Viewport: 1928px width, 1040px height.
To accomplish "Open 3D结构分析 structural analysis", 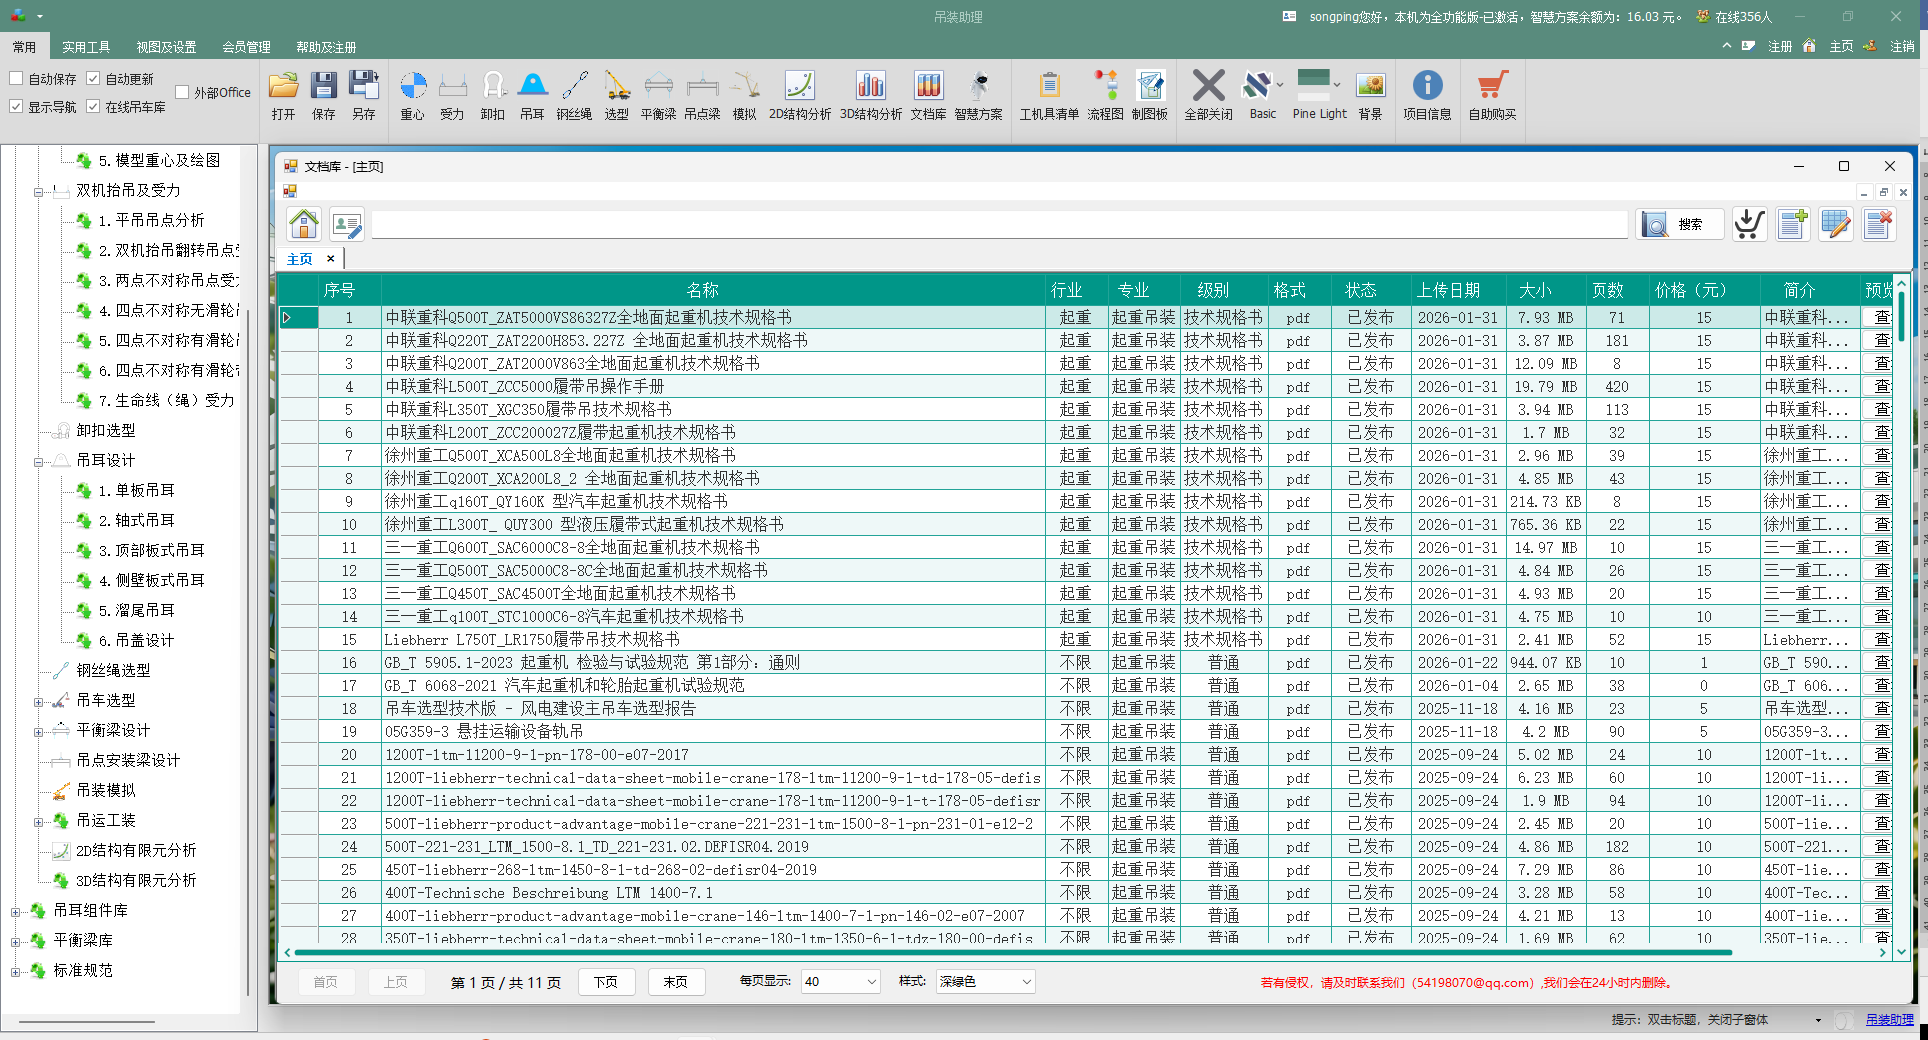I will (870, 96).
